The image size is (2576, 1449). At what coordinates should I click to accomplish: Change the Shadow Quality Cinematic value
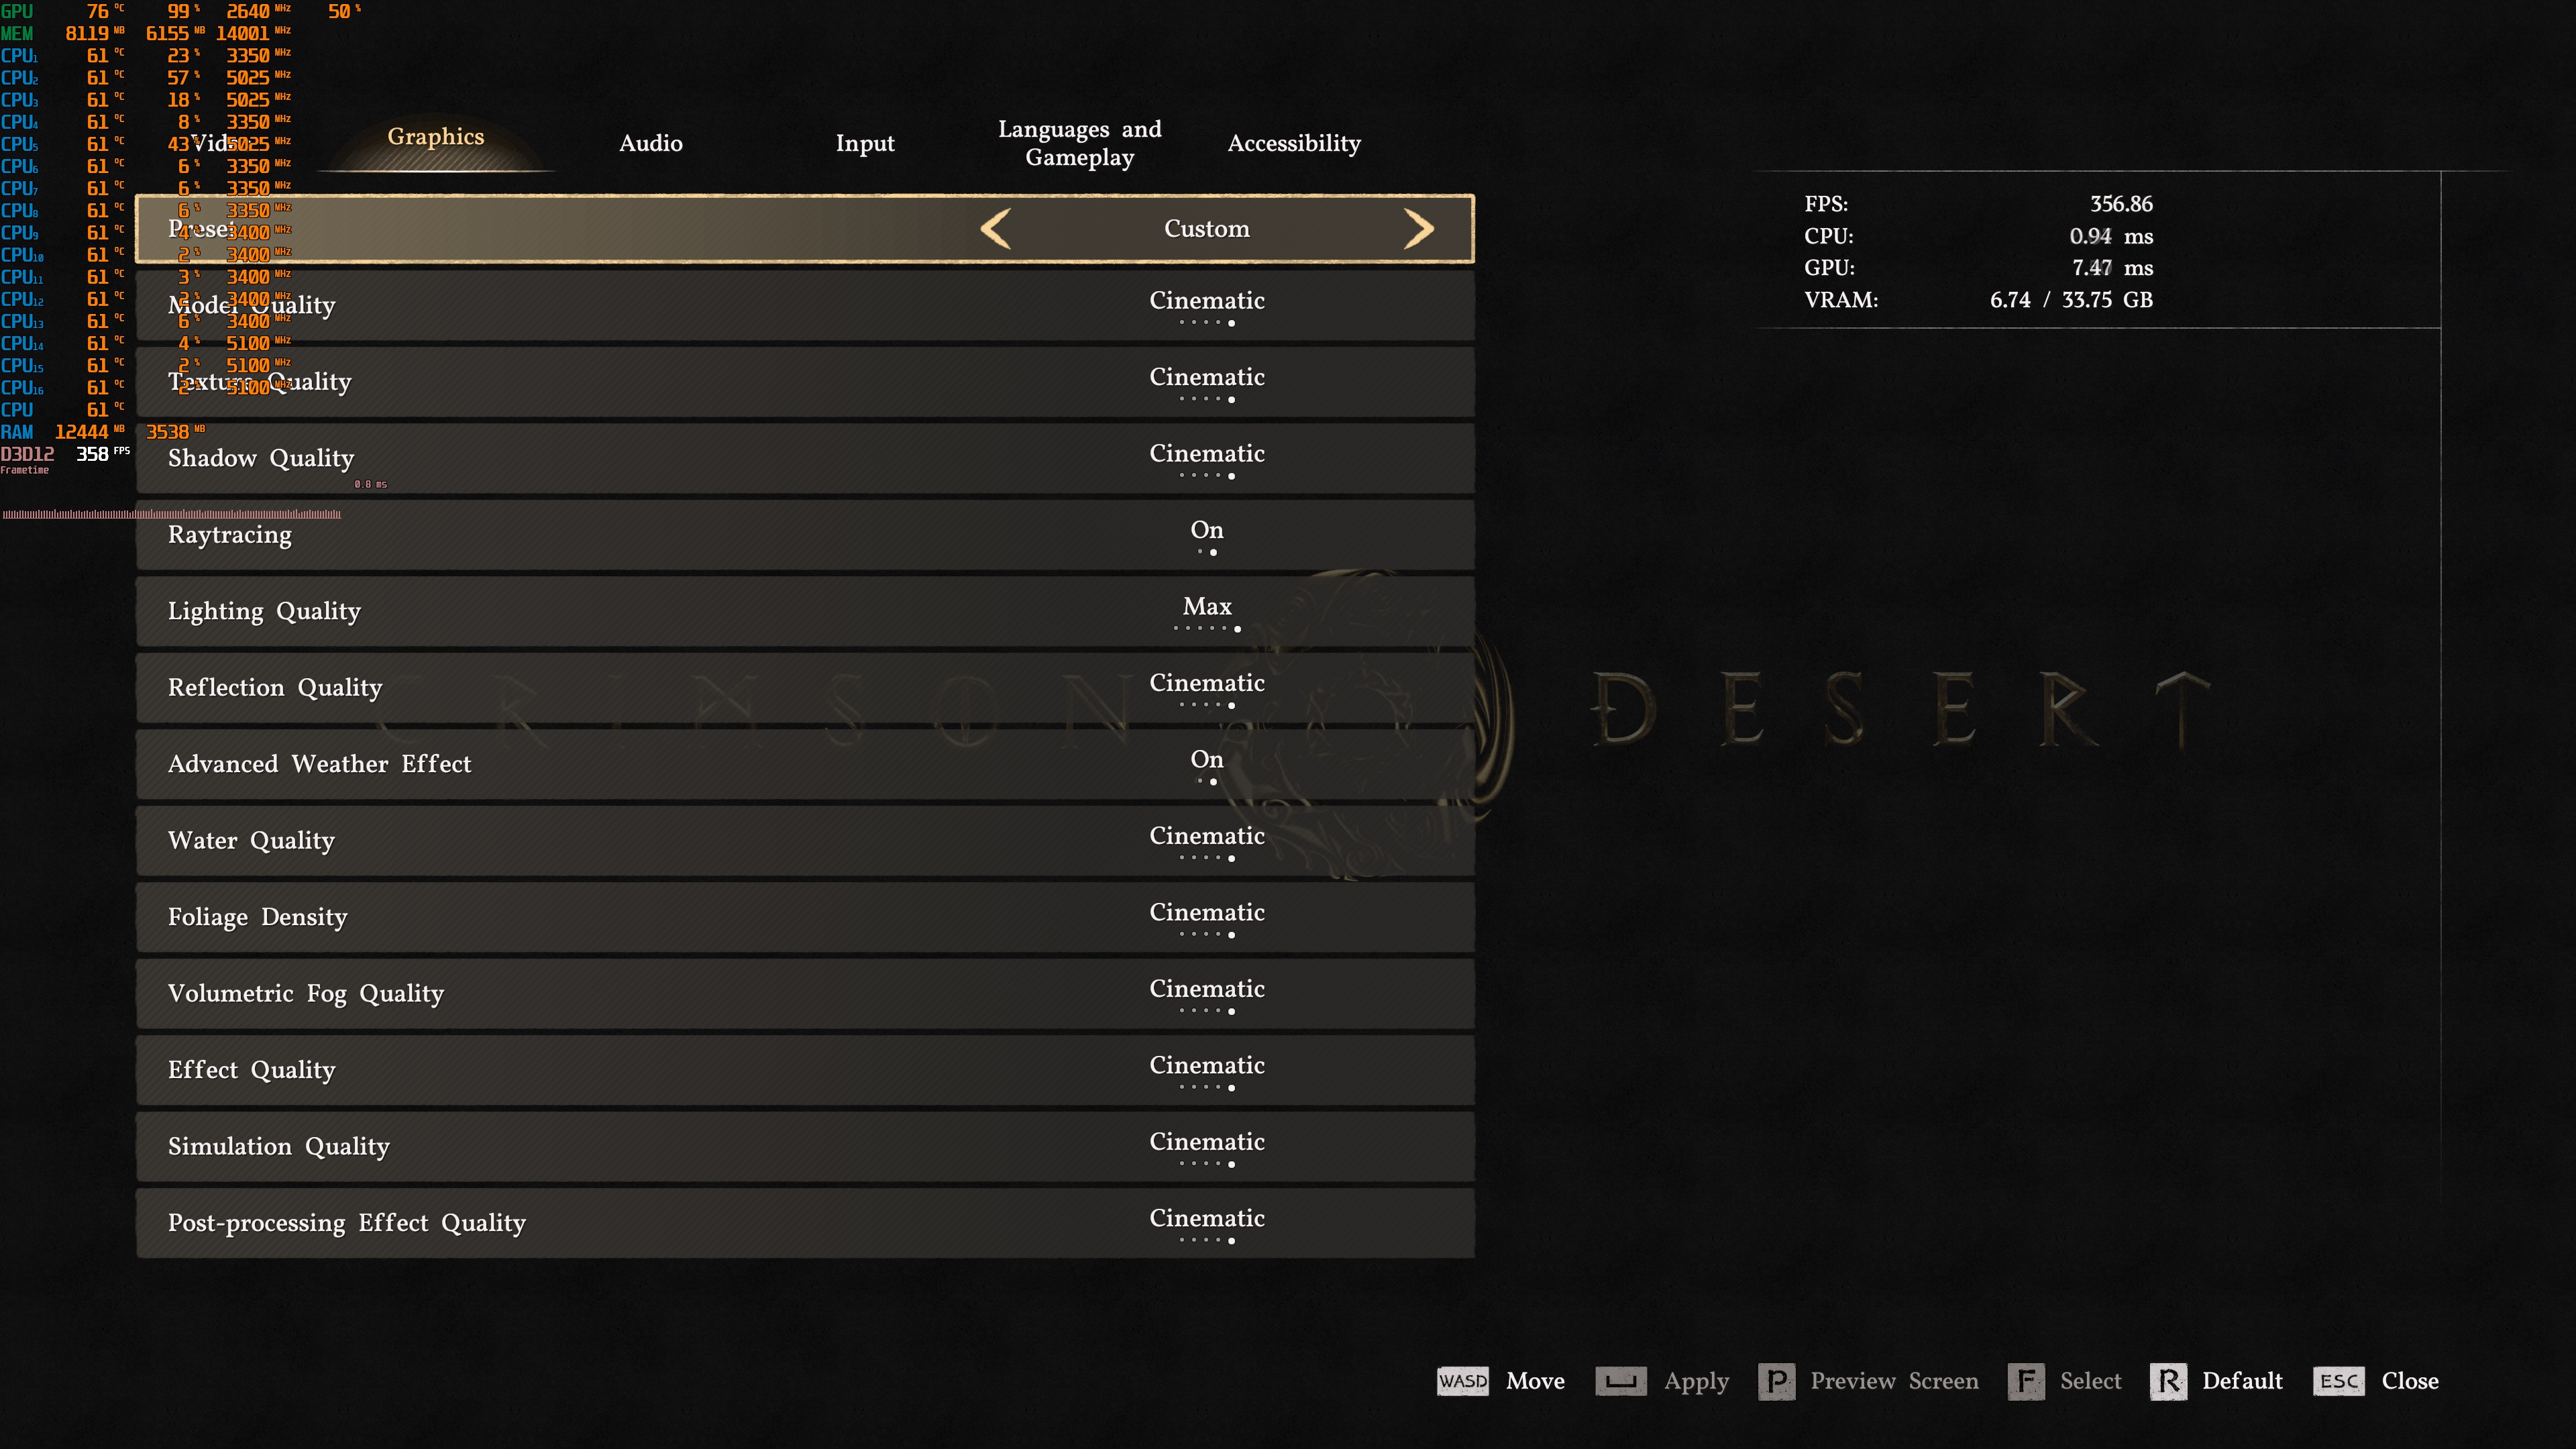pos(1206,458)
